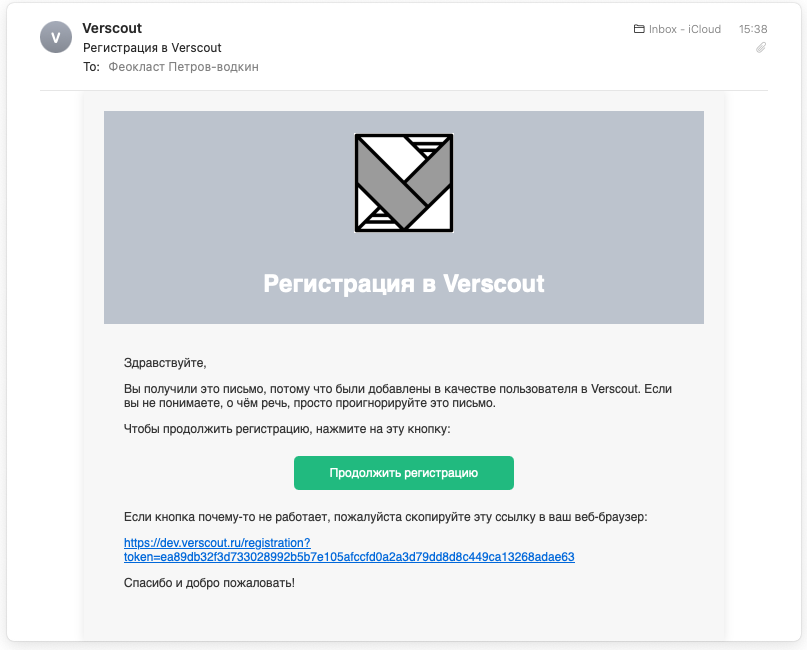Click the sender avatar with letter V
The width and height of the screenshot is (807, 650).
coord(56,37)
